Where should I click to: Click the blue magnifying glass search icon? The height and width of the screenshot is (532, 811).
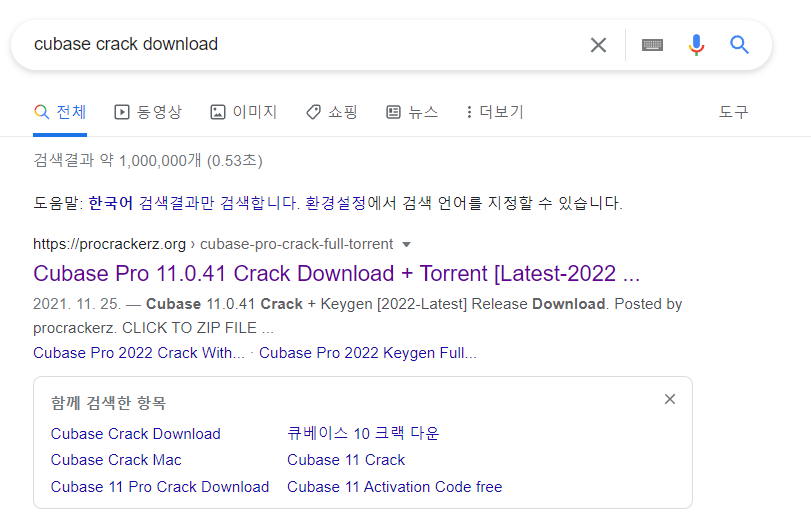click(x=739, y=45)
